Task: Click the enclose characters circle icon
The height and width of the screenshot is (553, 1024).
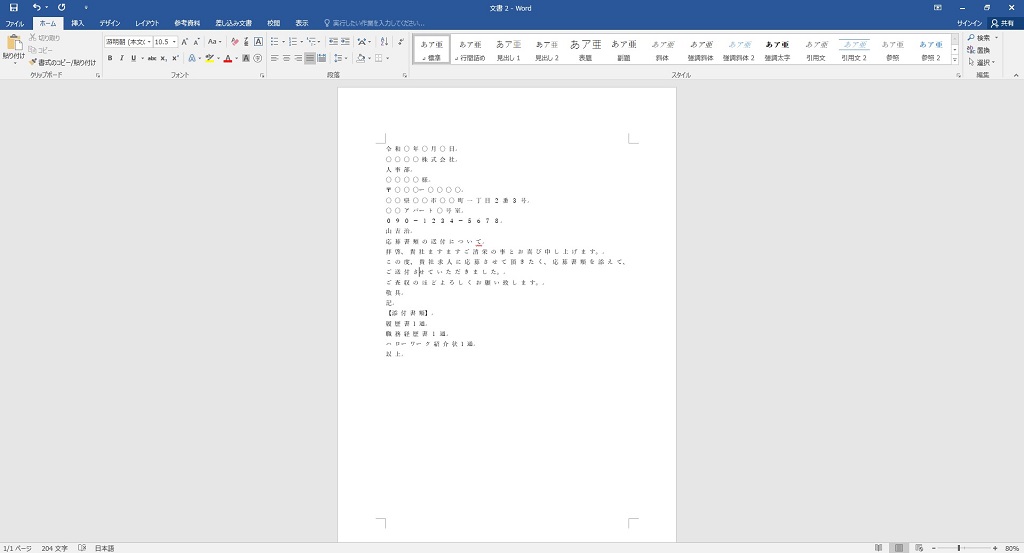Action: [x=257, y=59]
